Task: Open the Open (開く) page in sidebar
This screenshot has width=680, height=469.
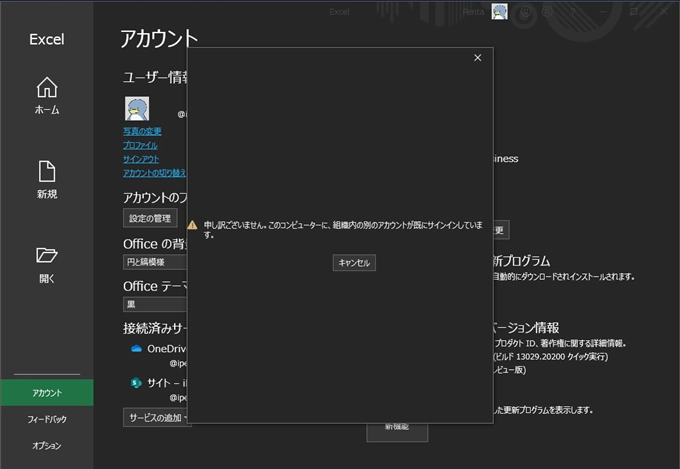Action: pos(47,265)
